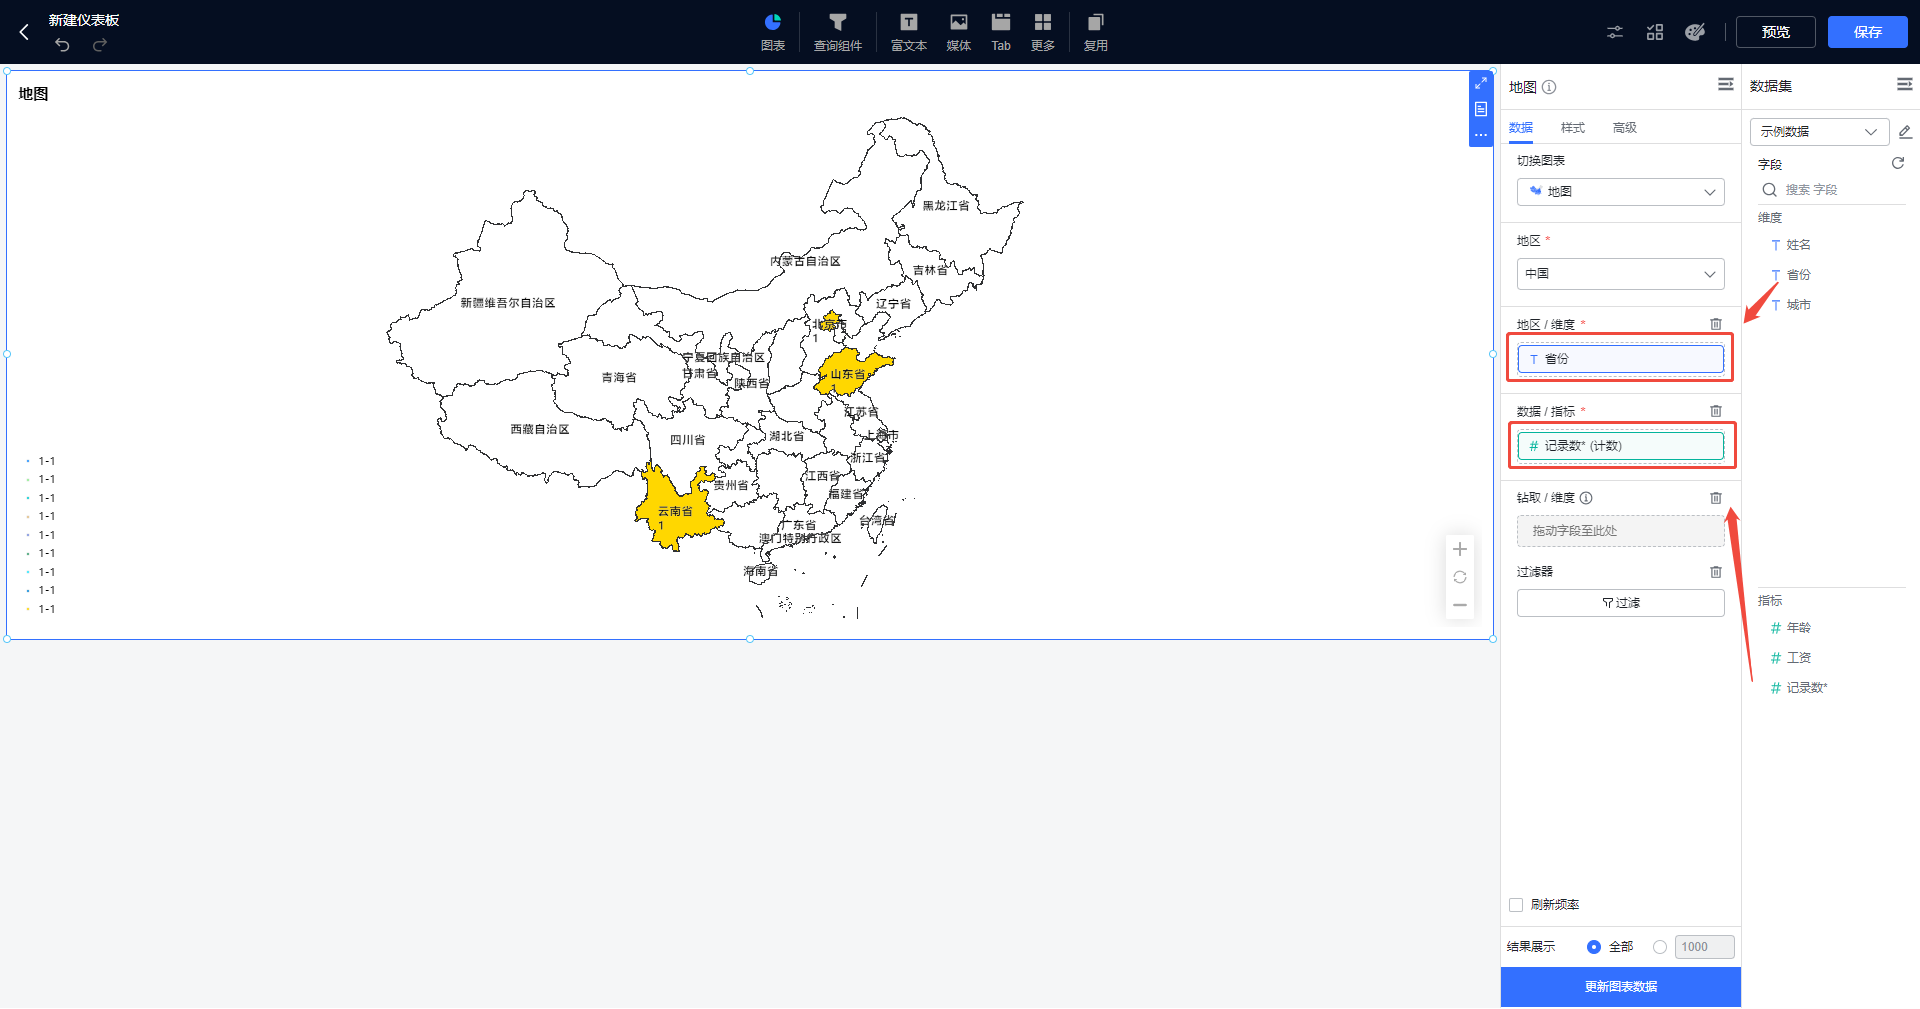The height and width of the screenshot is (1009, 1920).
Task: Select the 记录数* metric field in dataset list
Action: [1806, 688]
